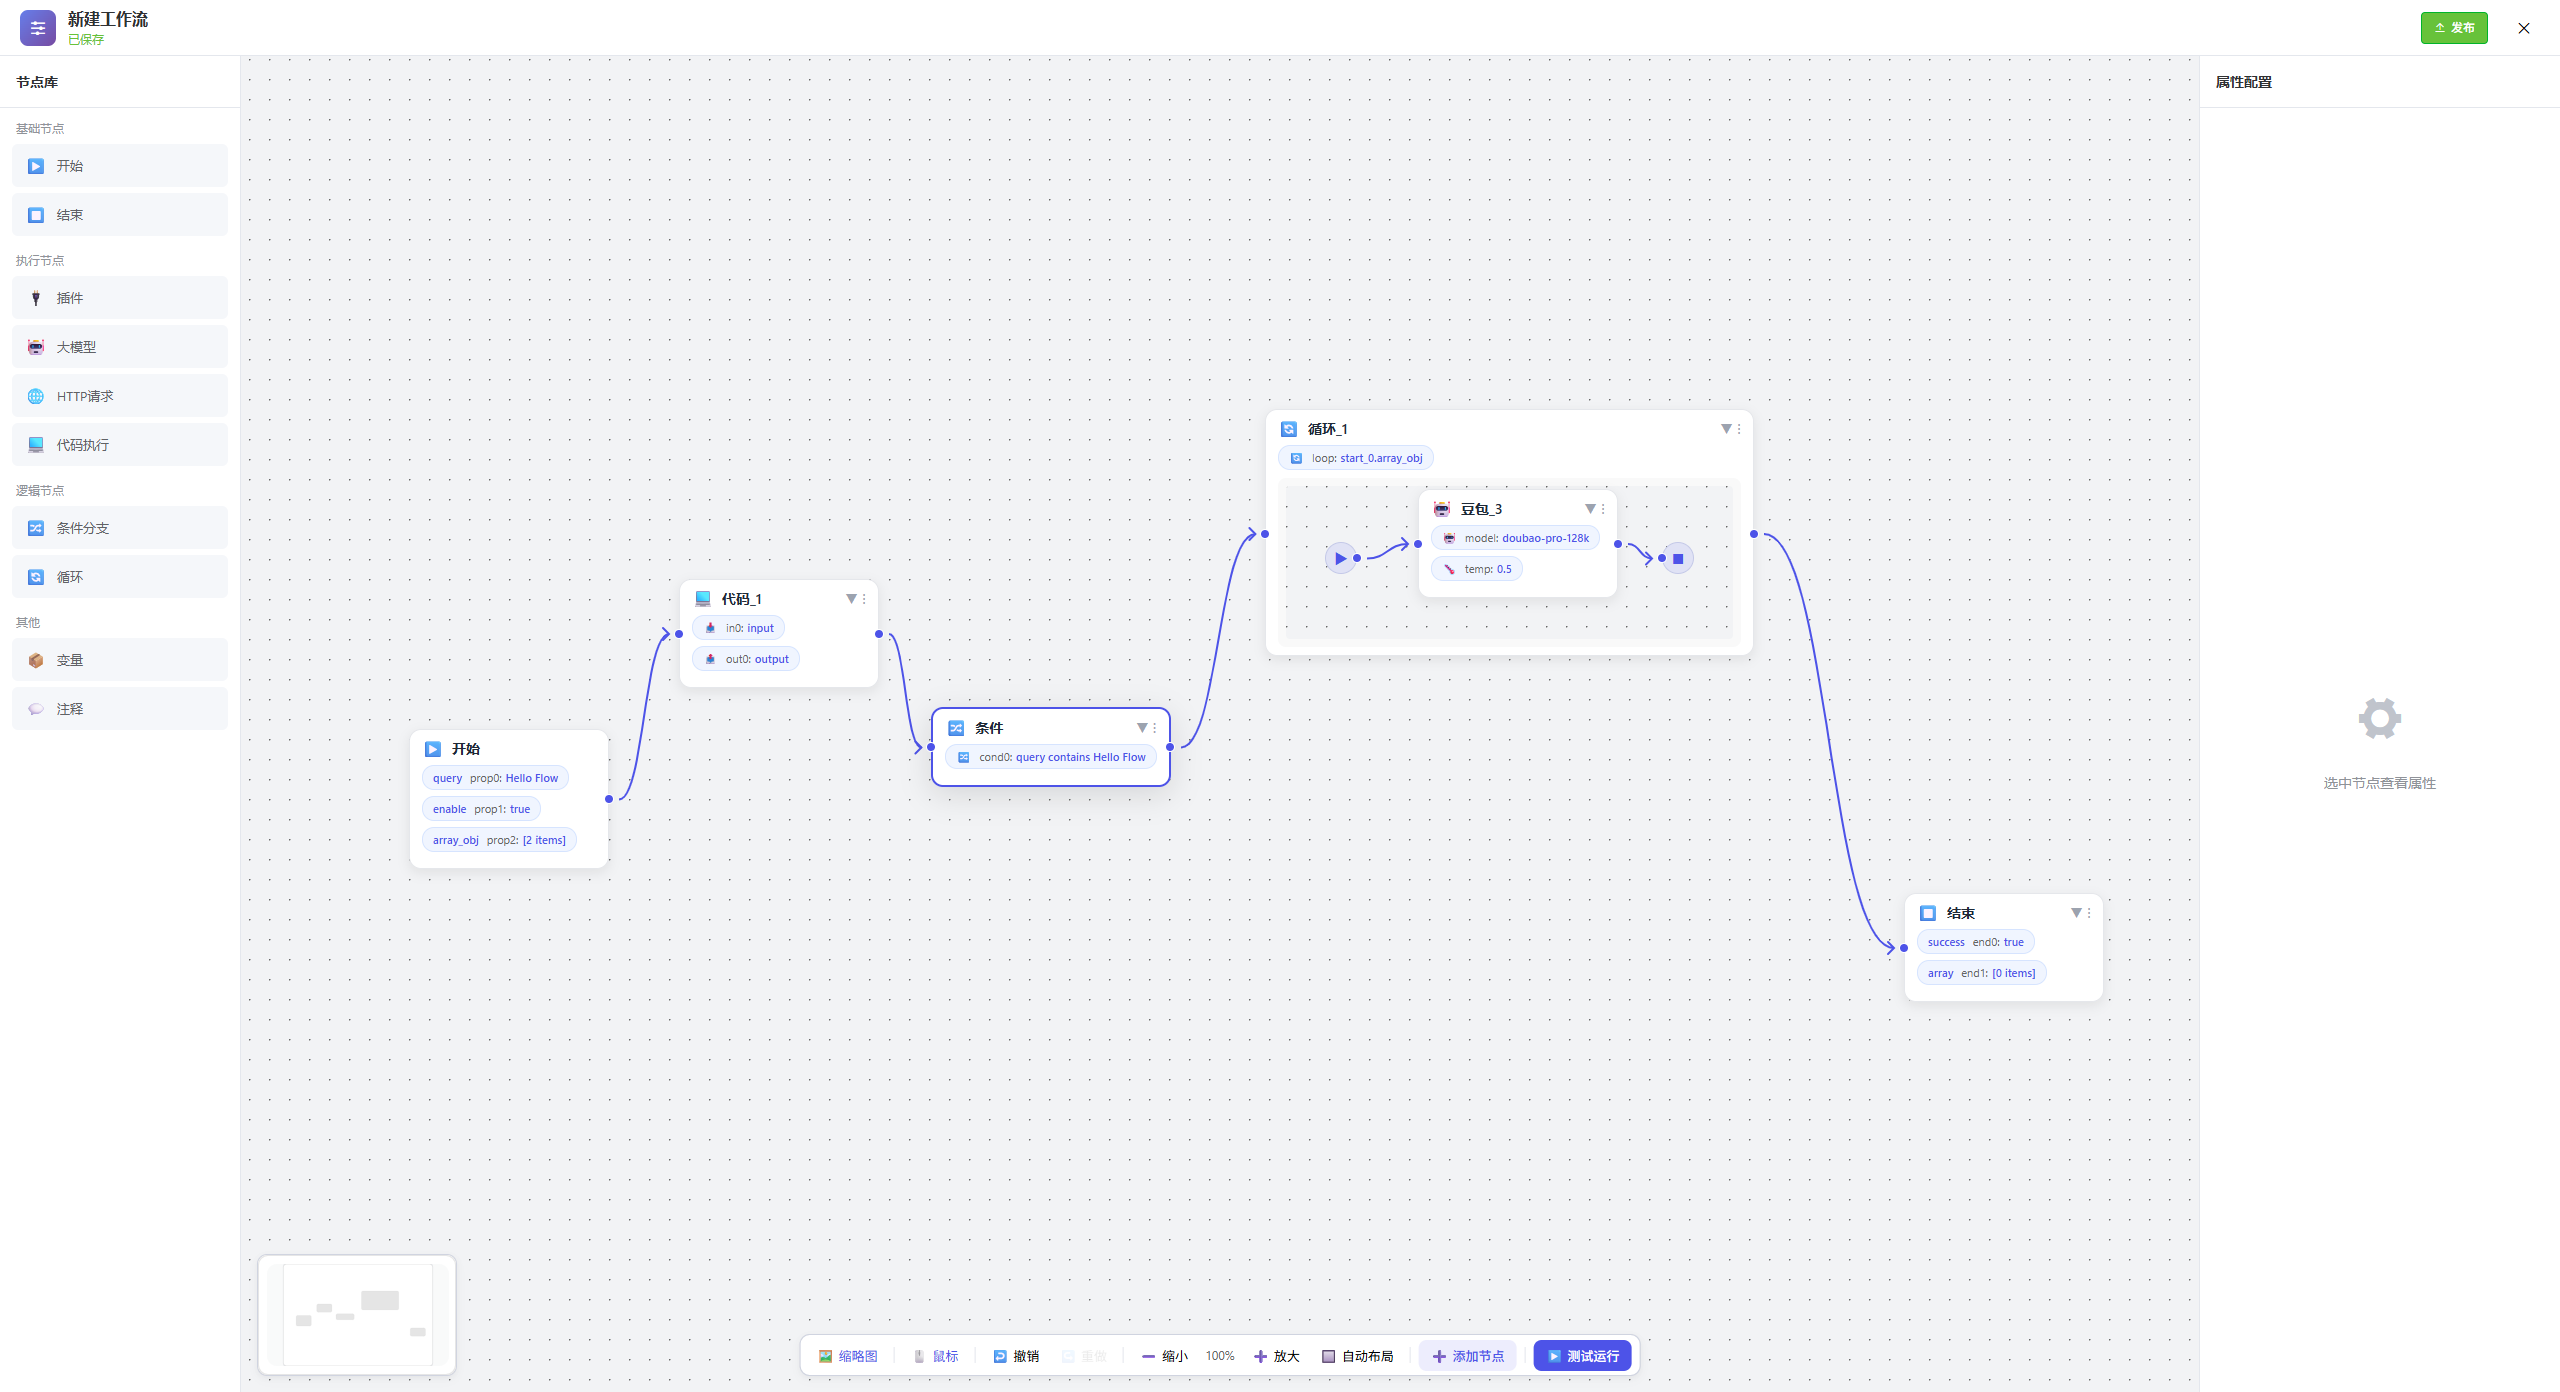Screen dimensions: 2560x1392
Task: Click the green 发布 publish button
Action: (2453, 28)
